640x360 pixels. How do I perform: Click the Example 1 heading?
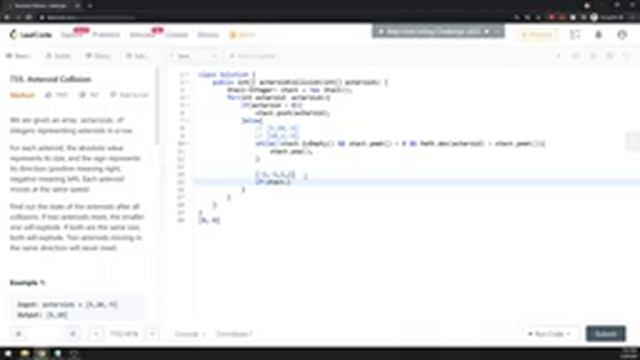click(27, 282)
